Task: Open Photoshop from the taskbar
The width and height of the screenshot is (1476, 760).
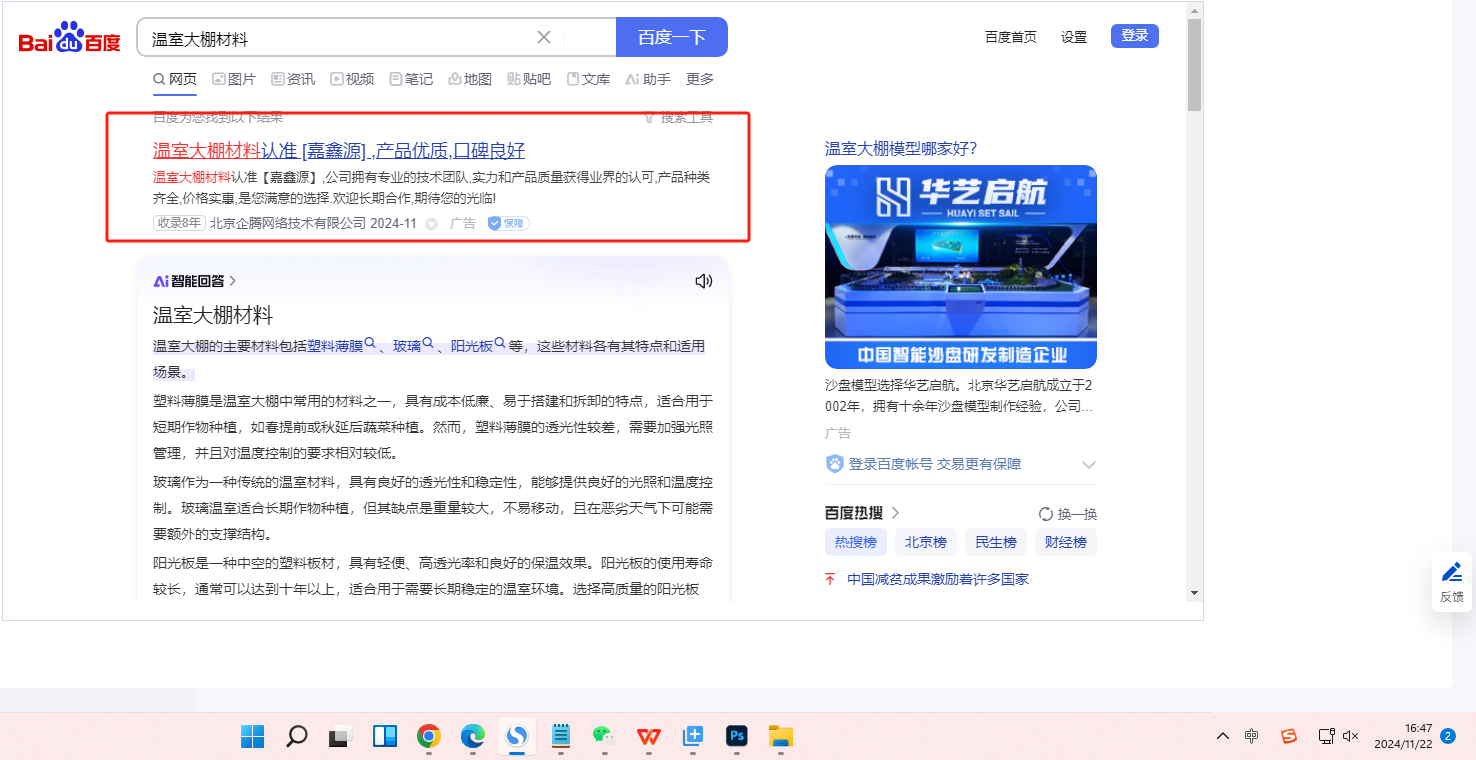Action: (x=737, y=737)
